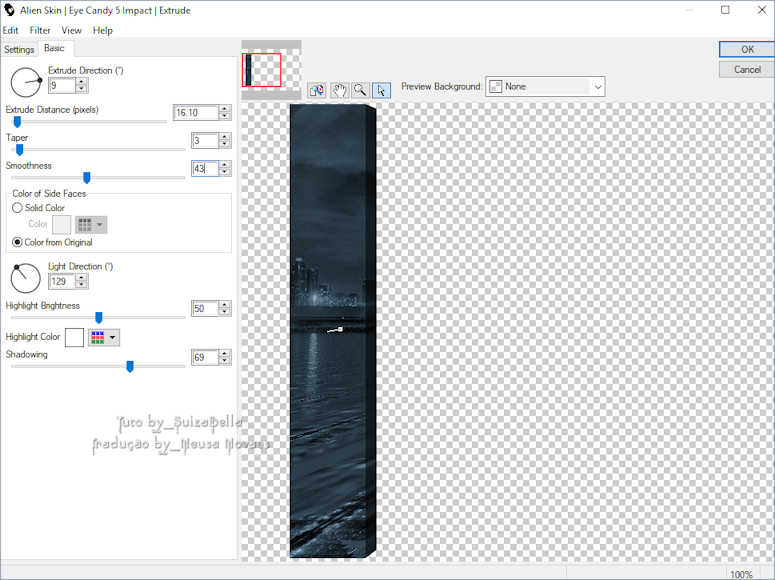Open the Filter menu

tap(40, 30)
